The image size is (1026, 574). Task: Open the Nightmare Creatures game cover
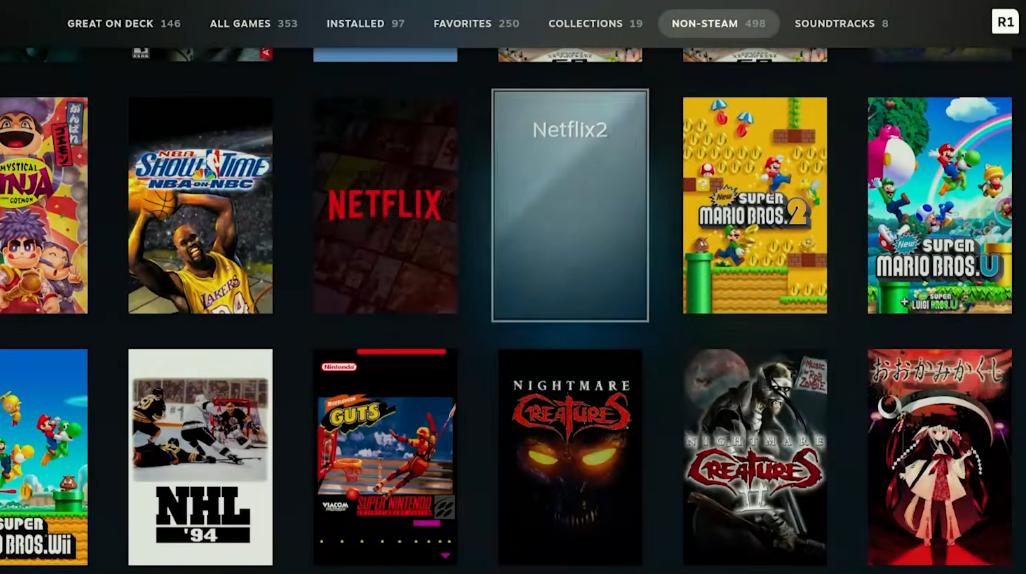coord(570,457)
